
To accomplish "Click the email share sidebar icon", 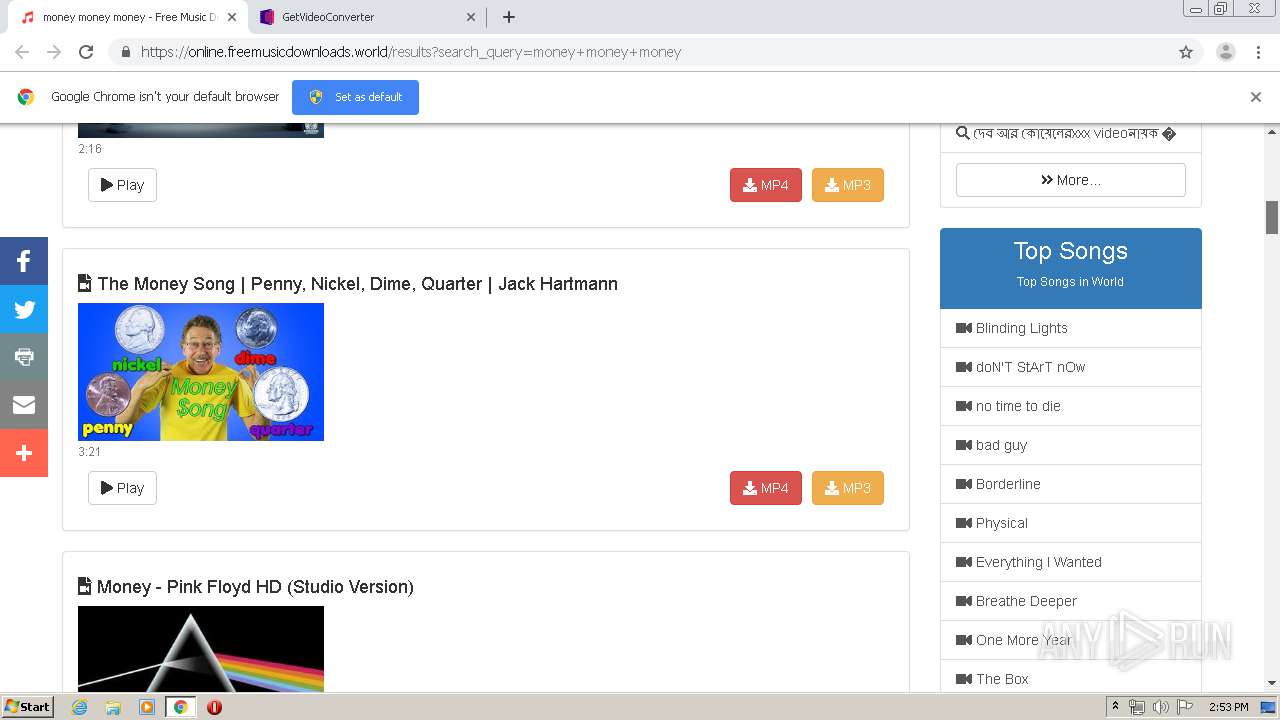I will click(24, 405).
